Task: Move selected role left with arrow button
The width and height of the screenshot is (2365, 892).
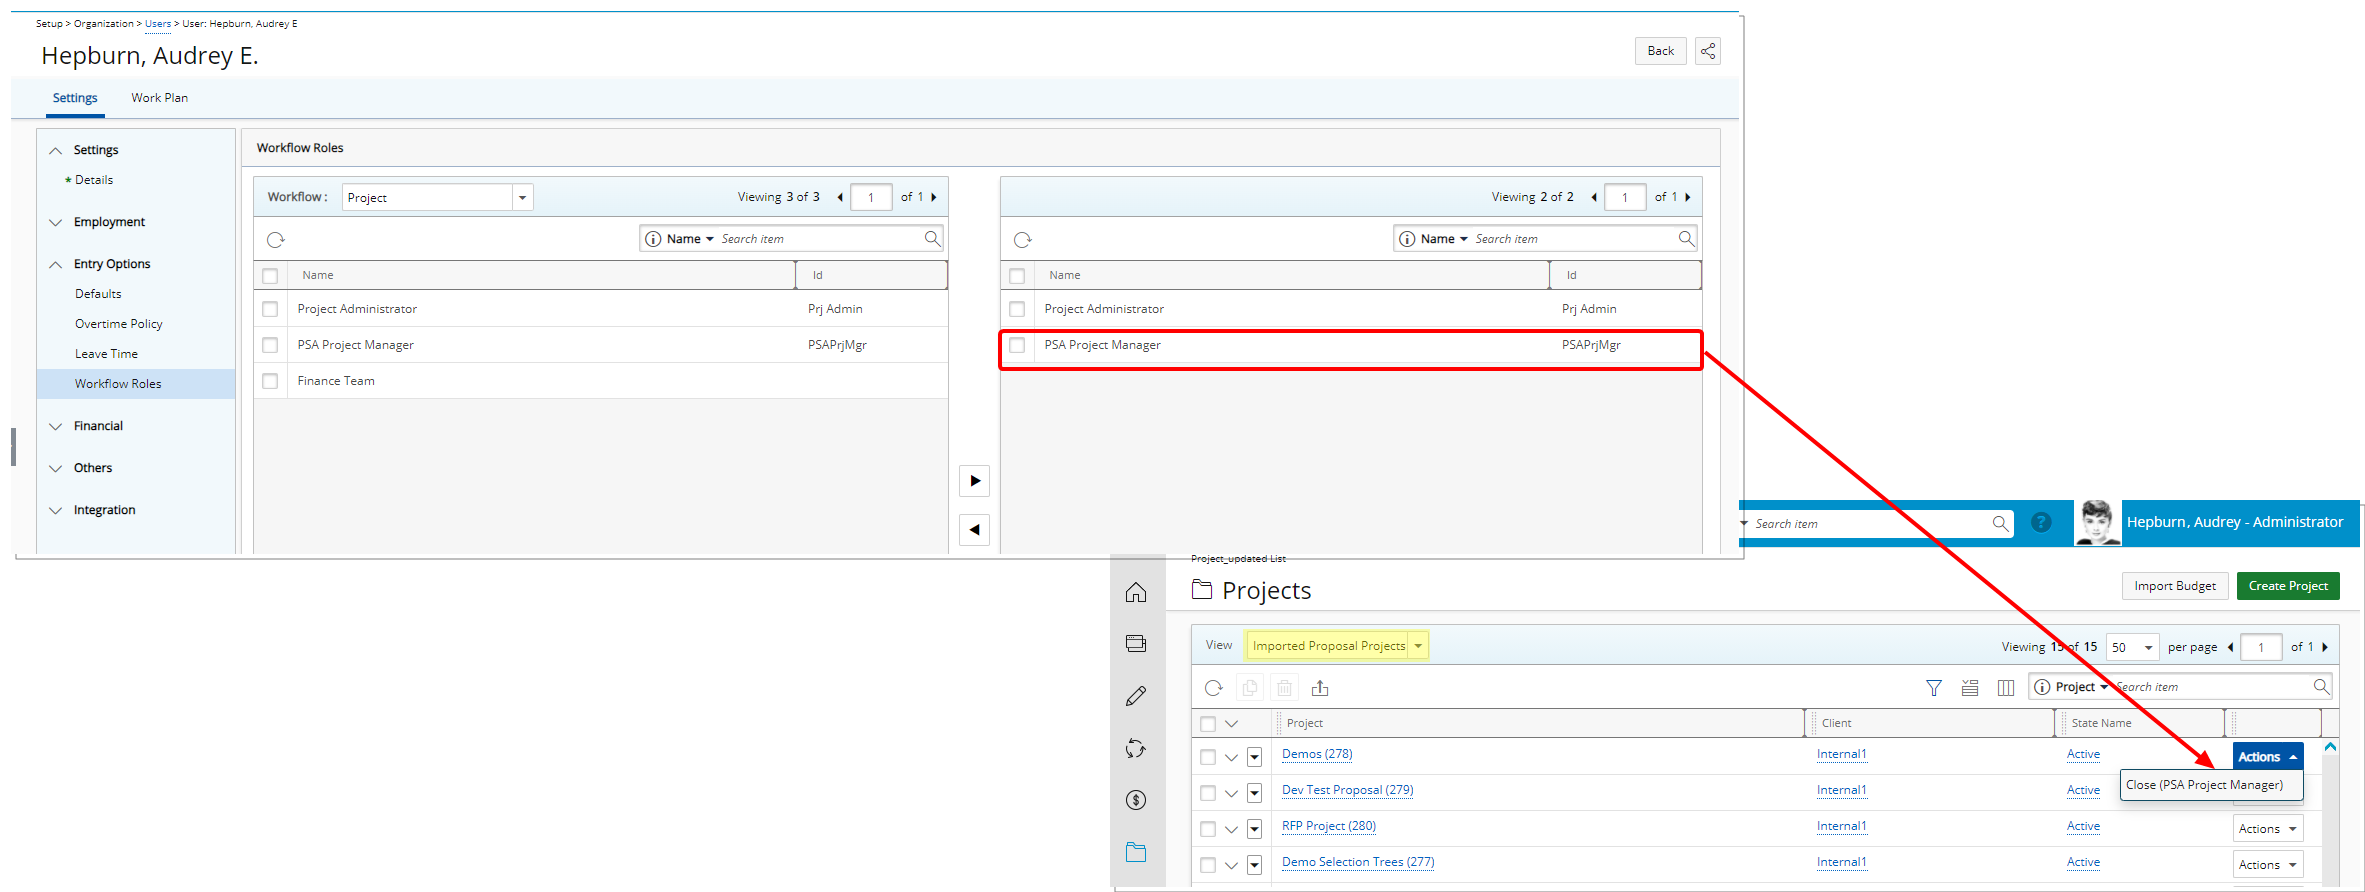Action: (x=974, y=530)
